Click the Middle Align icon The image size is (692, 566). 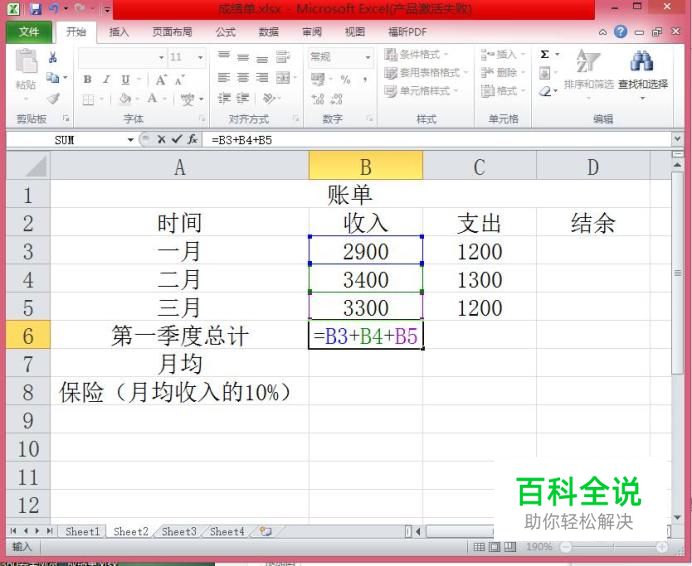(x=243, y=57)
